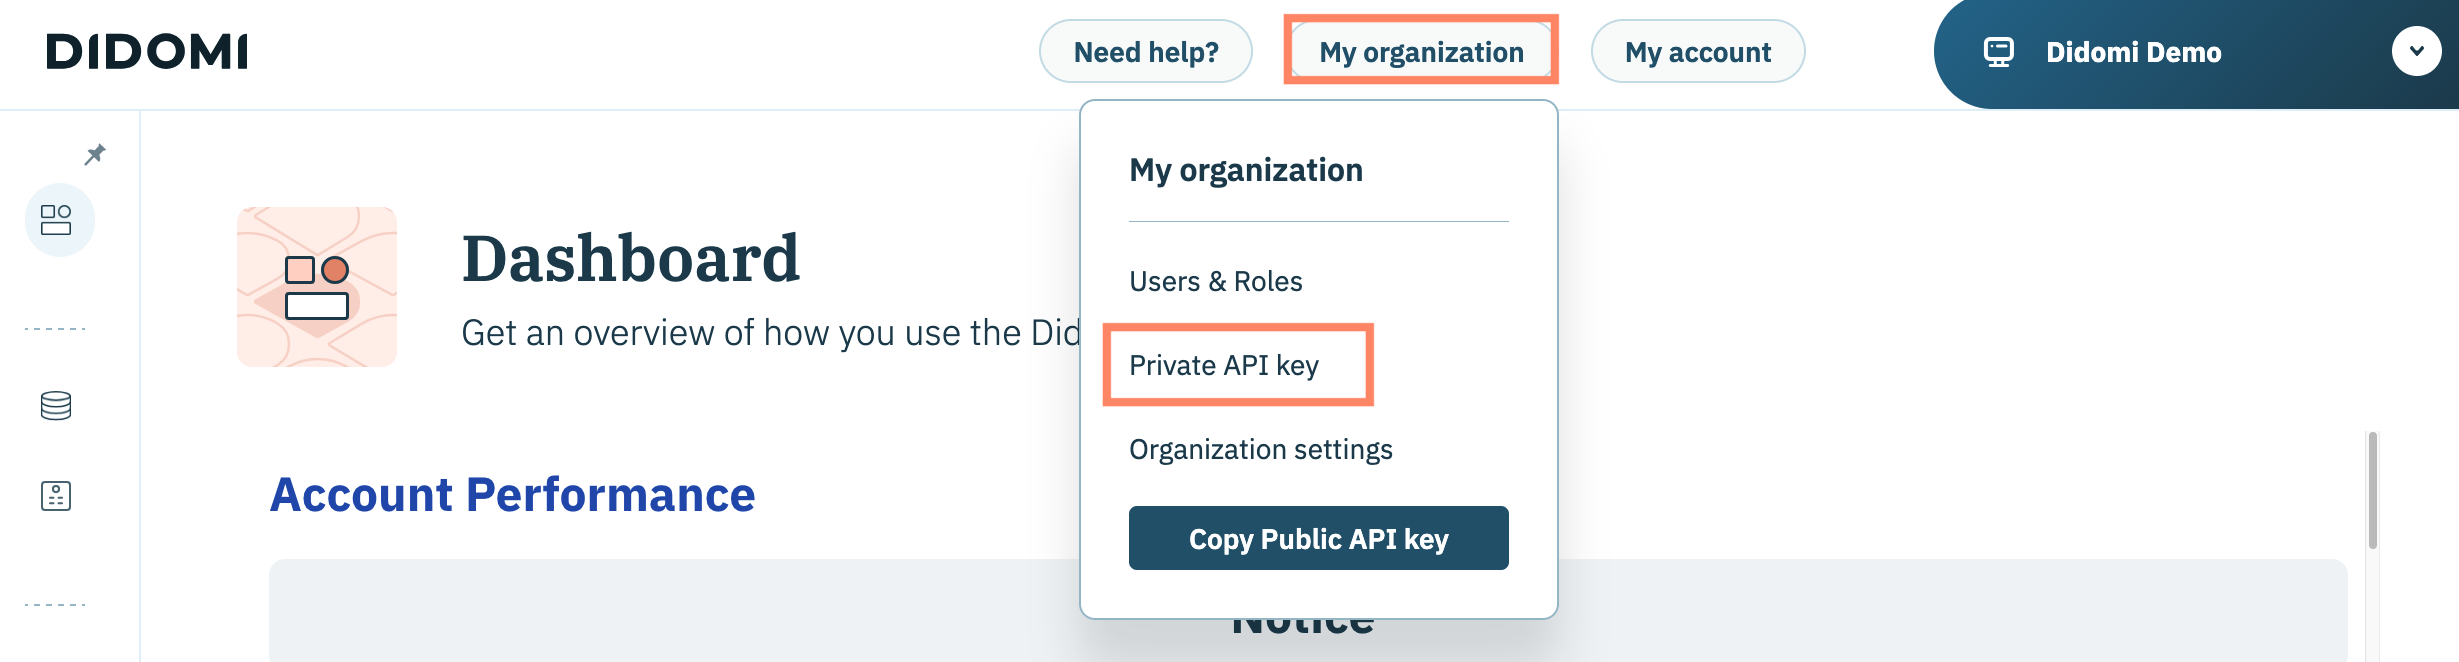This screenshot has height=662, width=2459.
Task: Click the monitor icon beside Didomi Demo
Action: click(x=1998, y=52)
